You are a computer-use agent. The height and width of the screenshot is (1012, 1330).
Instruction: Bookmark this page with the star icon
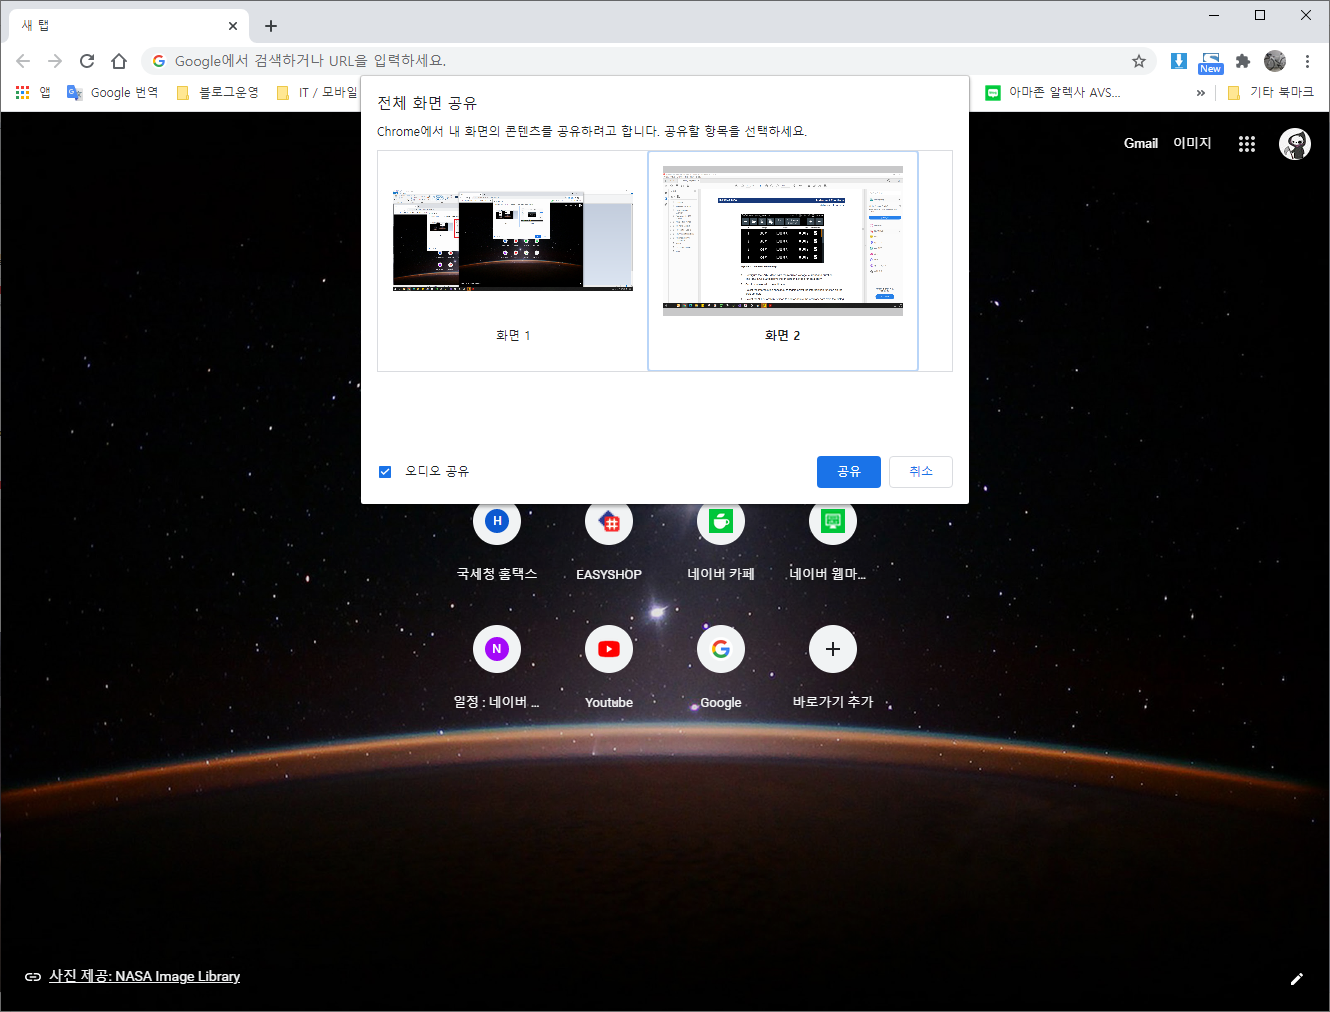(x=1139, y=61)
